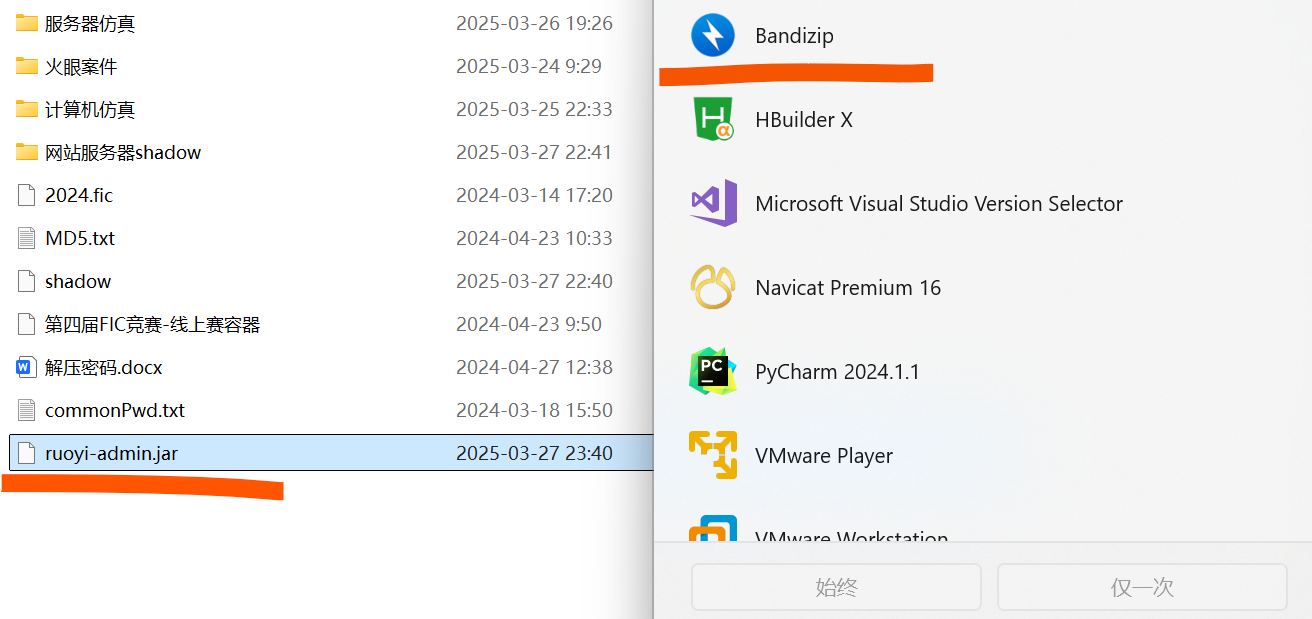Image resolution: width=1312 pixels, height=619 pixels.
Task: Click the date 2024-04-27 12:38
Action: click(534, 367)
